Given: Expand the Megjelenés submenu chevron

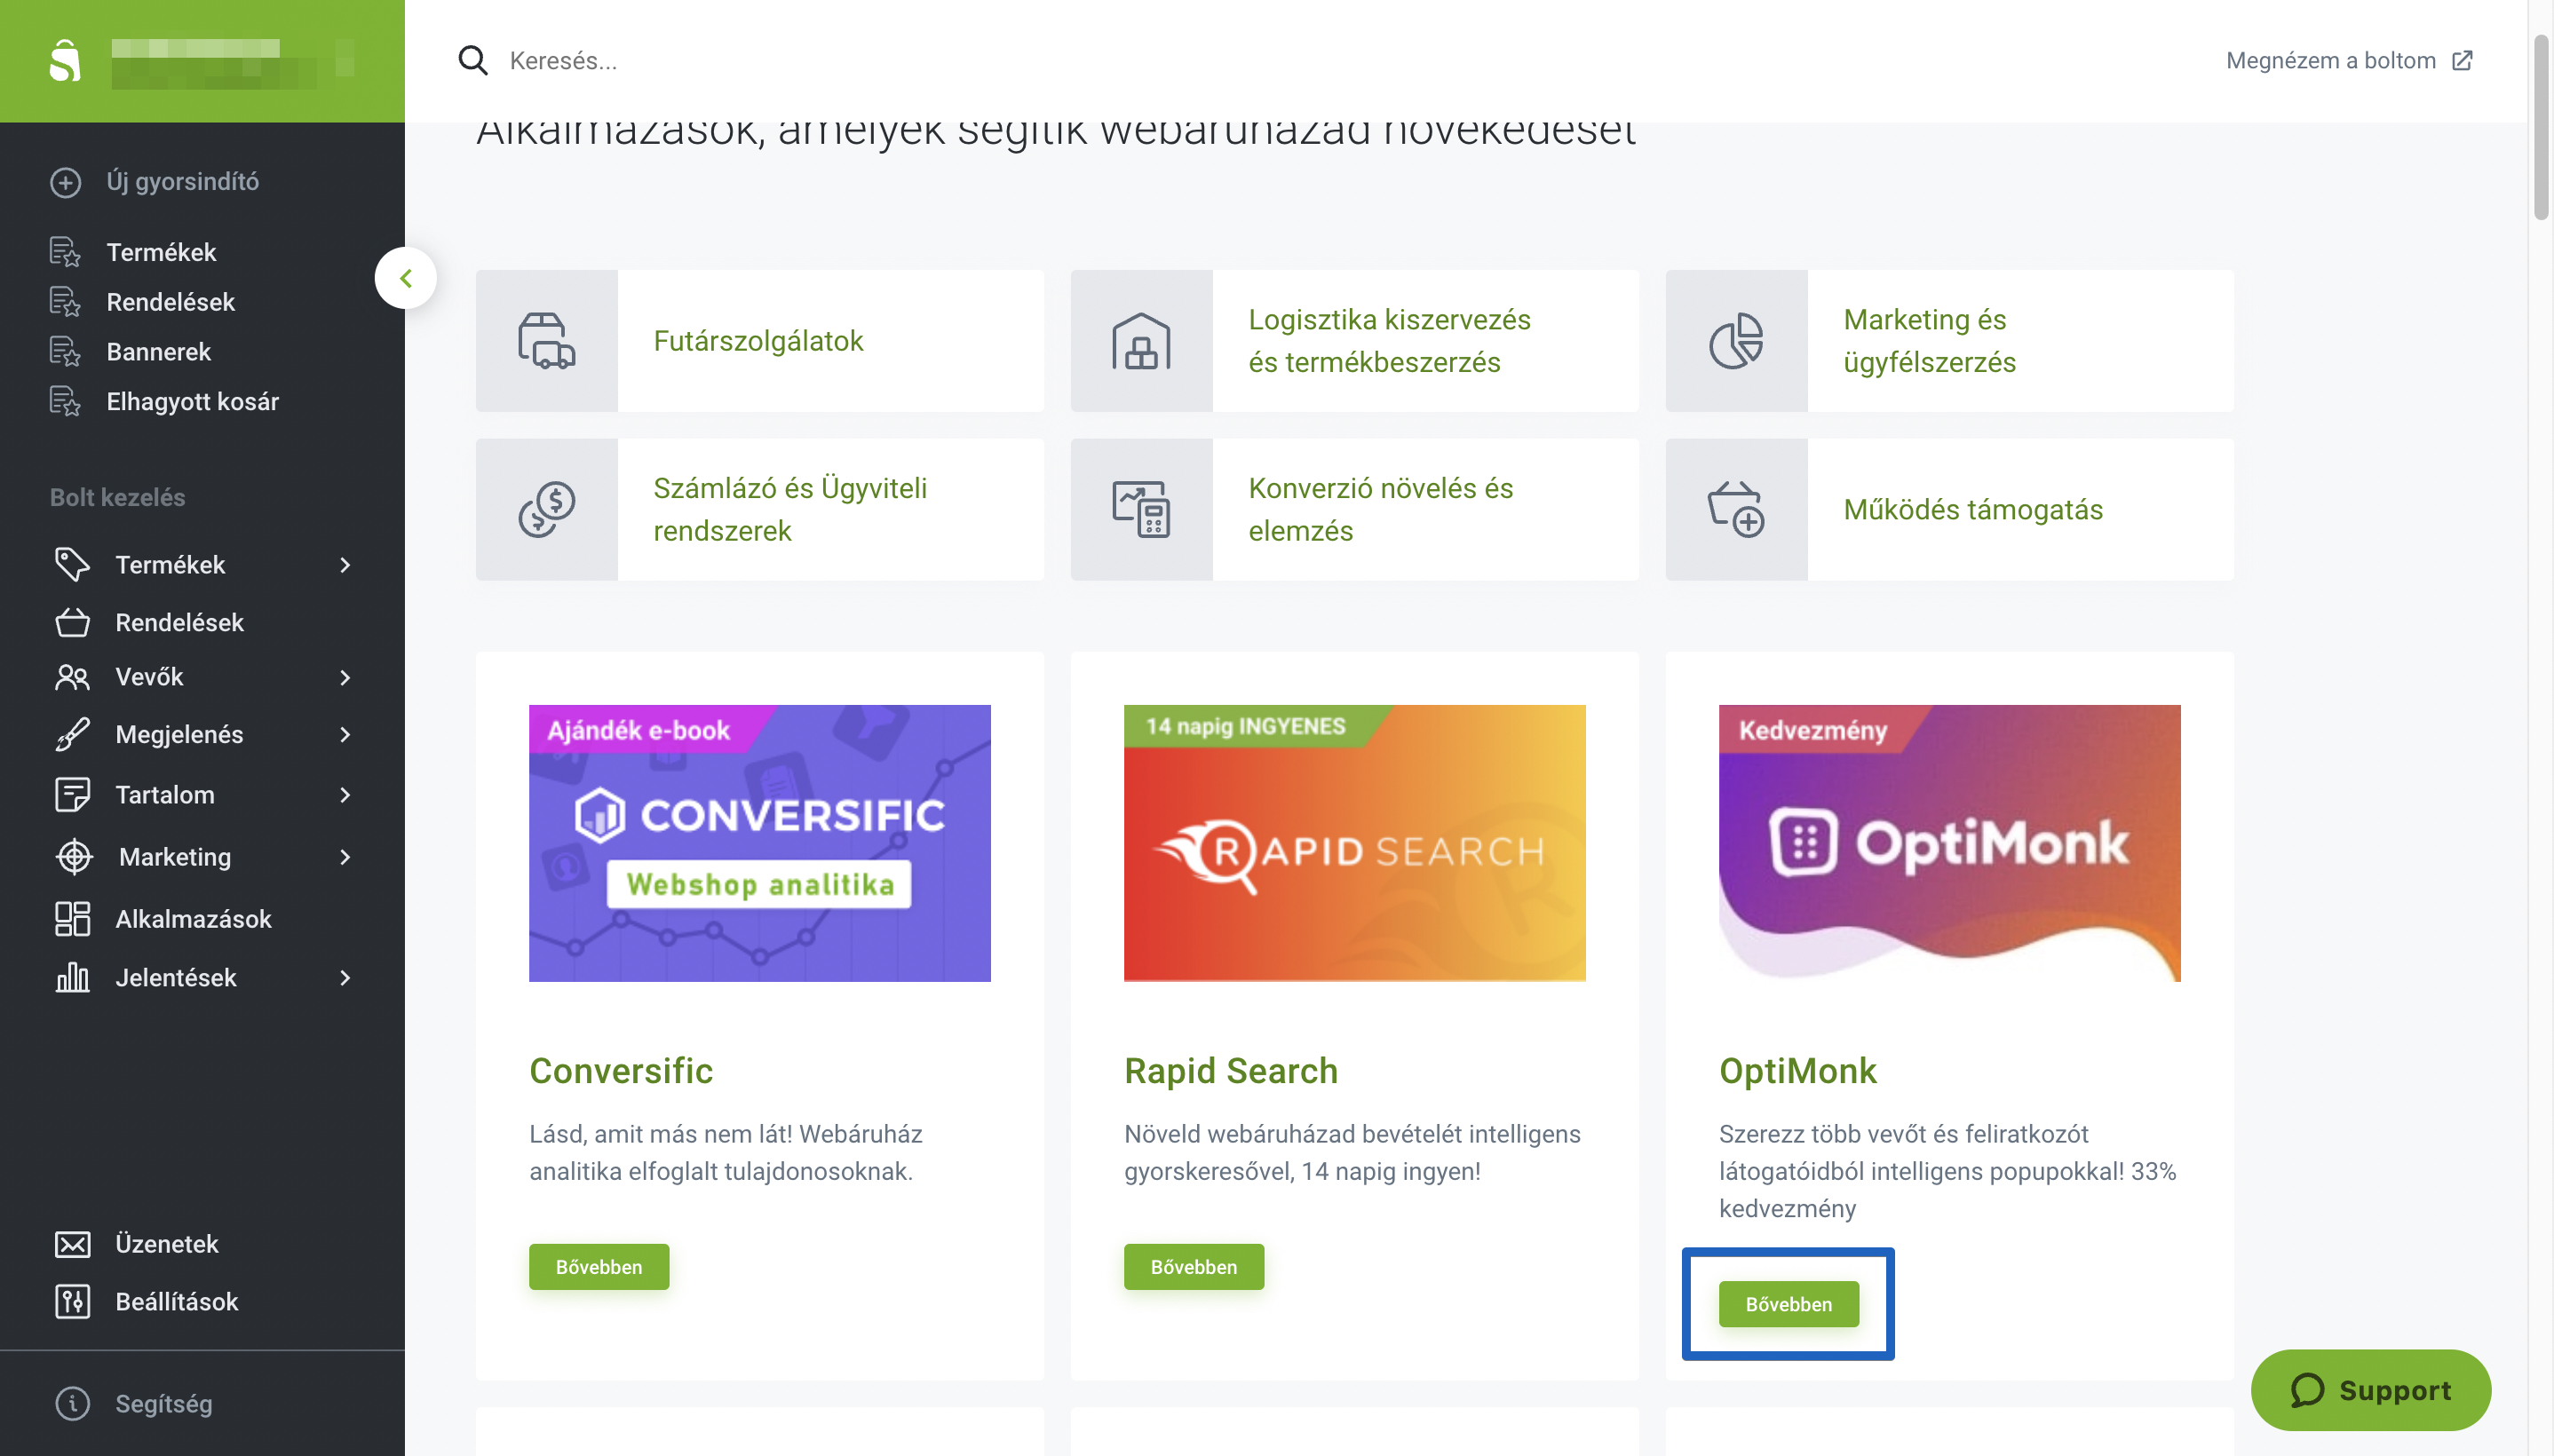Looking at the screenshot, I should 345,734.
